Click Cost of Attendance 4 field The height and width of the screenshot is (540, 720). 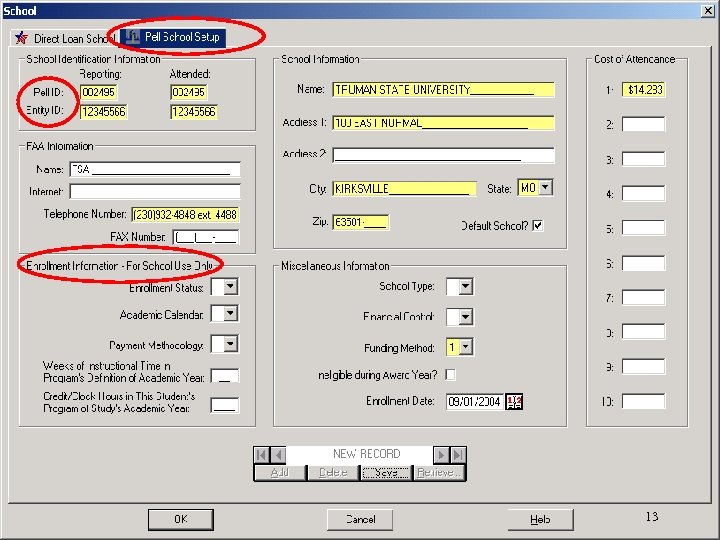pos(643,193)
